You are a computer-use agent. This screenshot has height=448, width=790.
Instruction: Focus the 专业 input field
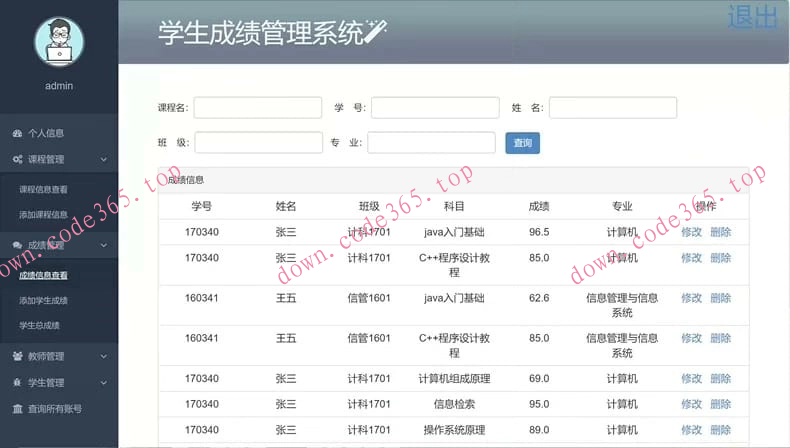[431, 143]
